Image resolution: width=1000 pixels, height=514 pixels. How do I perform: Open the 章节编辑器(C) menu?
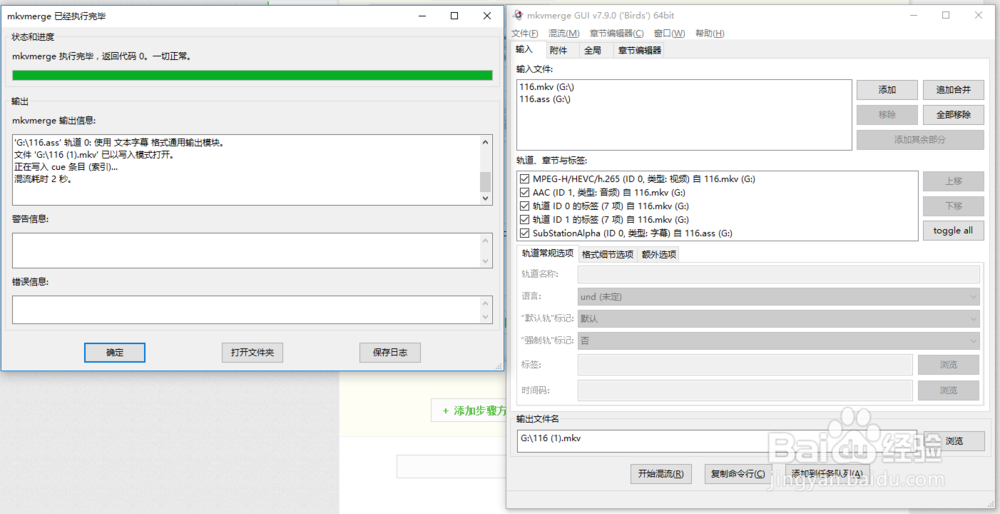617,33
